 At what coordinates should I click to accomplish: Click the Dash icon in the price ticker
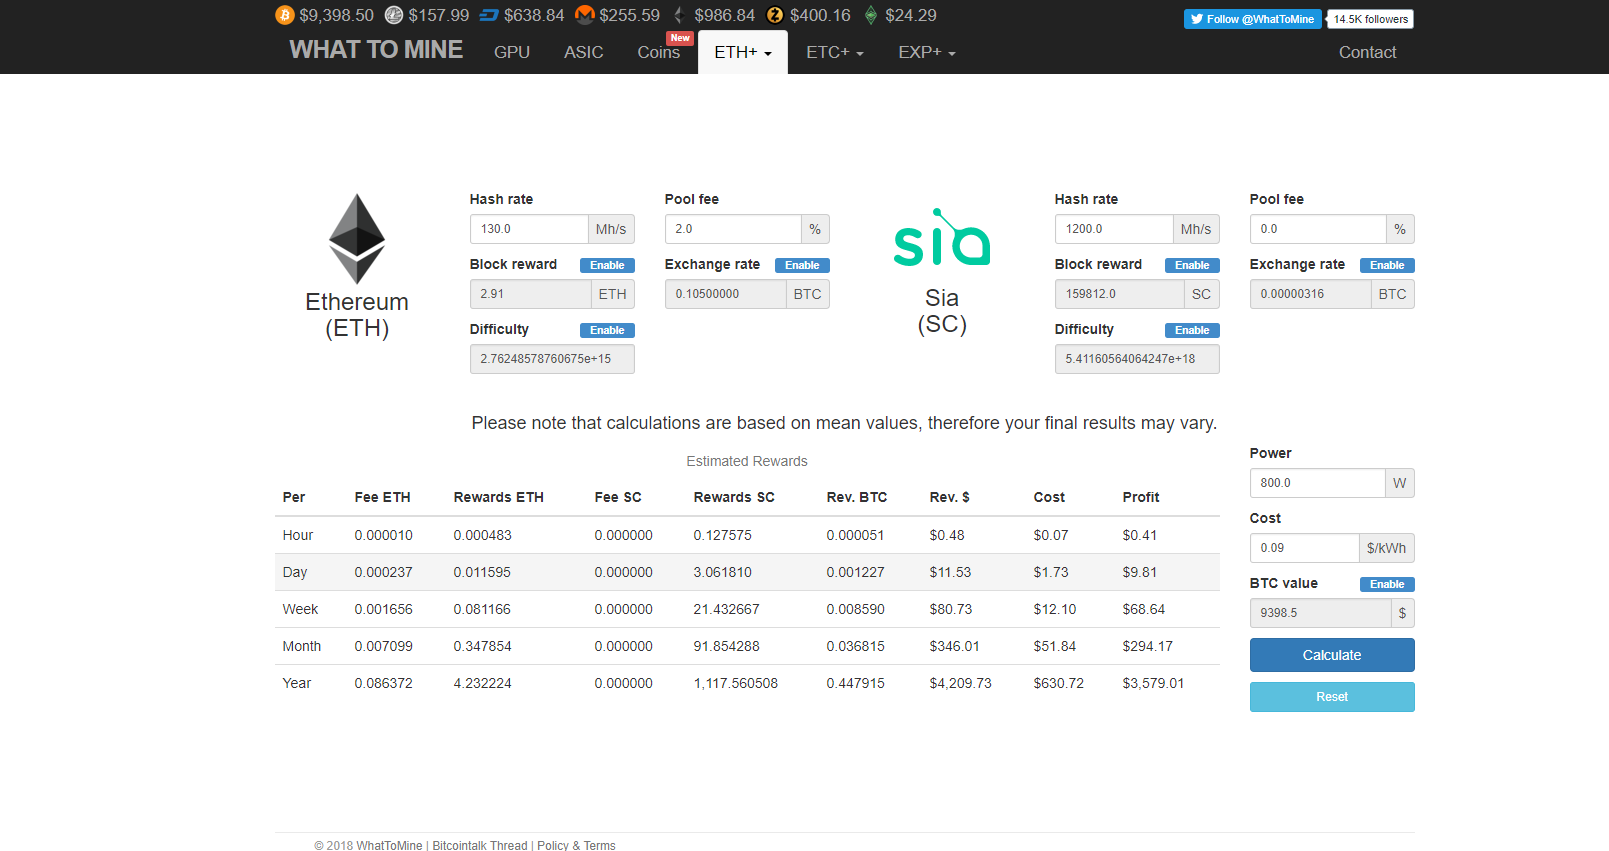click(x=489, y=15)
